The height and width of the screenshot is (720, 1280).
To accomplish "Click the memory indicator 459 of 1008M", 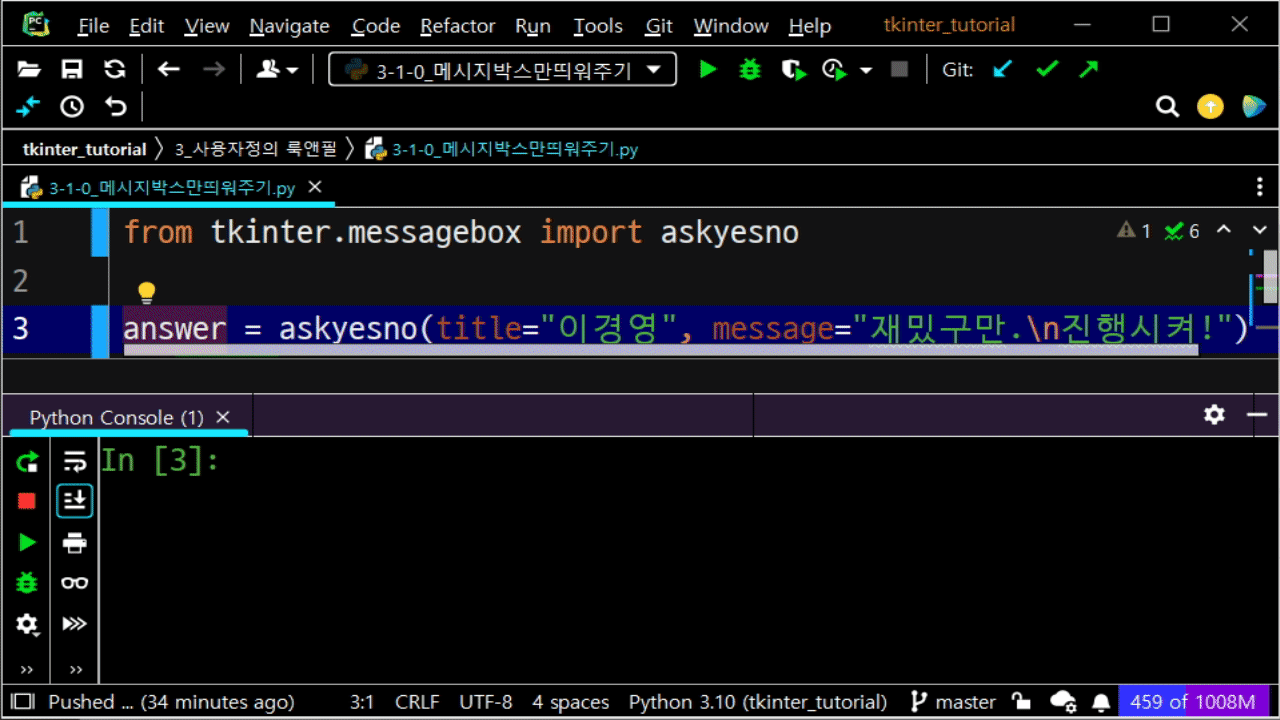I will [1192, 702].
